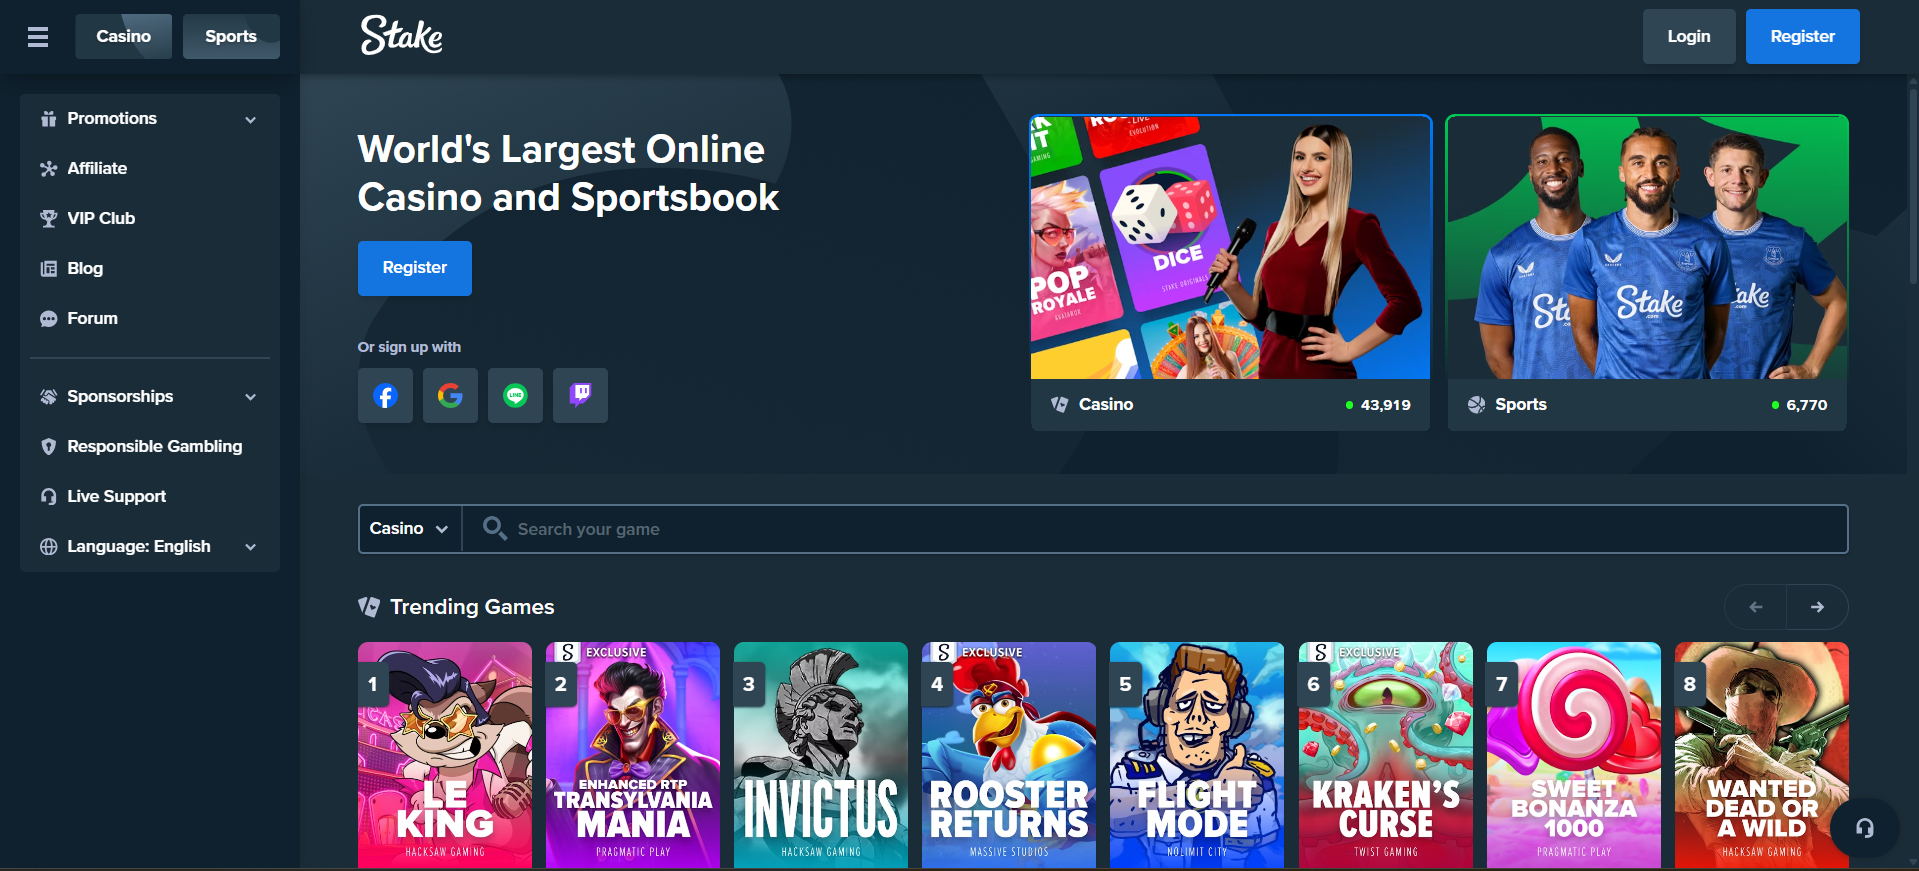Switch to the Casino tab in header

pyautogui.click(x=123, y=37)
